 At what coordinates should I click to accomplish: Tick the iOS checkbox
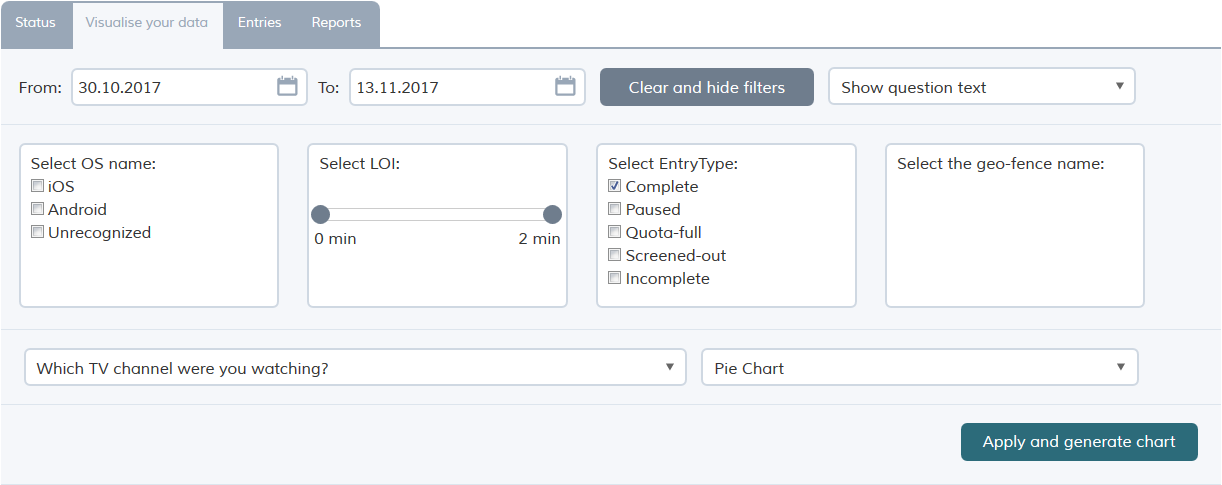pyautogui.click(x=37, y=186)
